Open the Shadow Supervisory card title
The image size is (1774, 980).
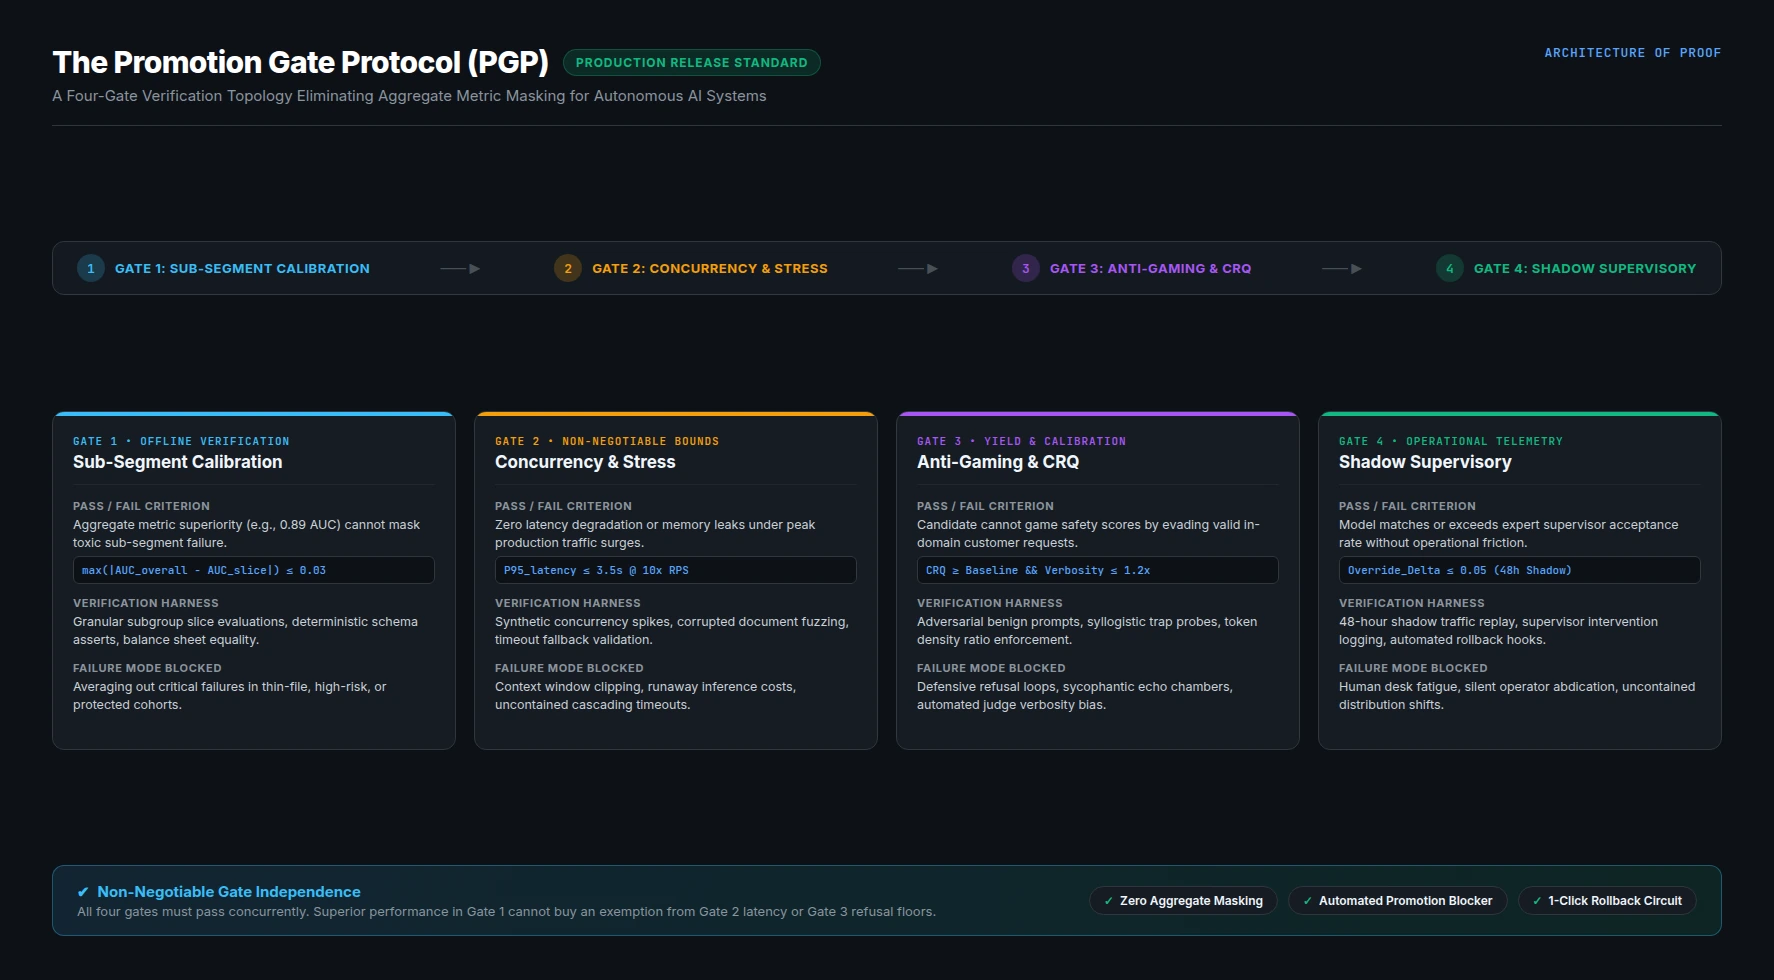(x=1425, y=462)
